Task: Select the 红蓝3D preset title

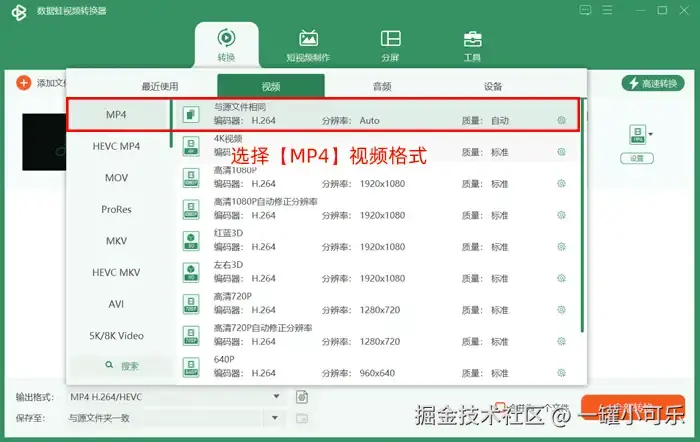Action: tap(228, 233)
